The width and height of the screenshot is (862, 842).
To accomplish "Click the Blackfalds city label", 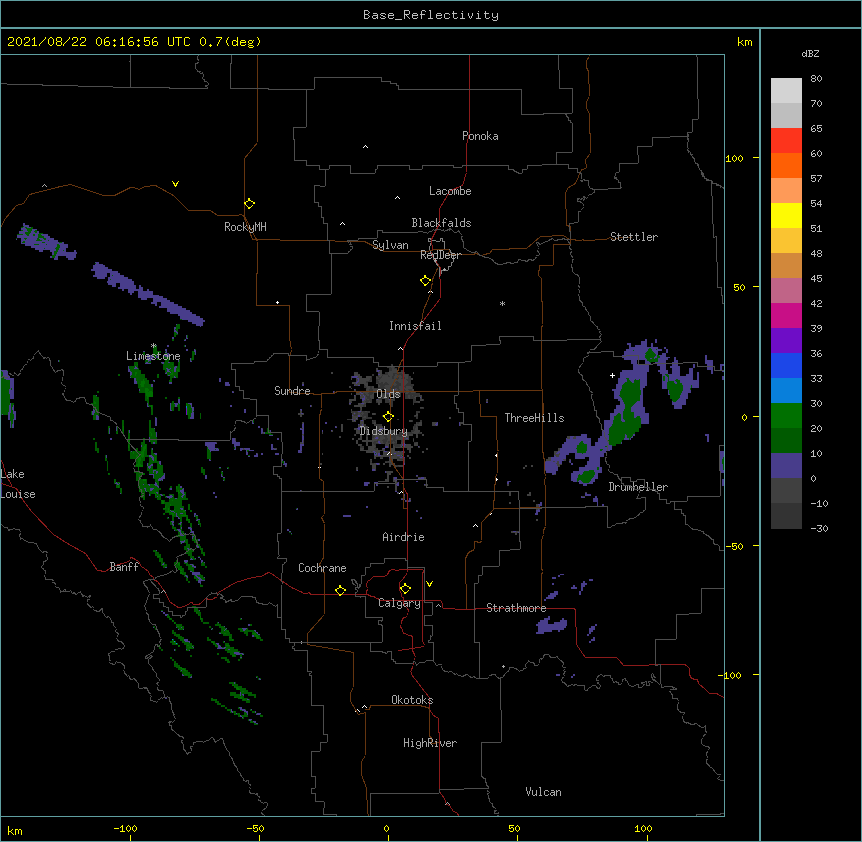I will pos(441,223).
